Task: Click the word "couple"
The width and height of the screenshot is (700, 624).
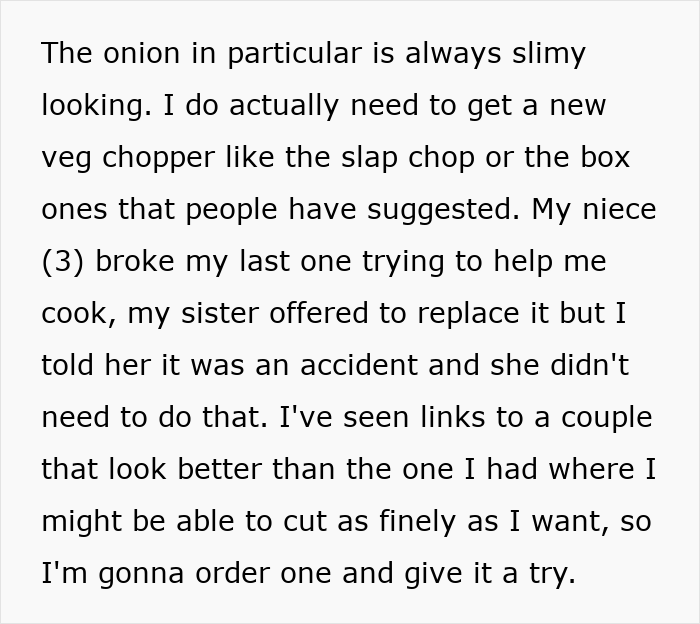Action: (x=607, y=417)
